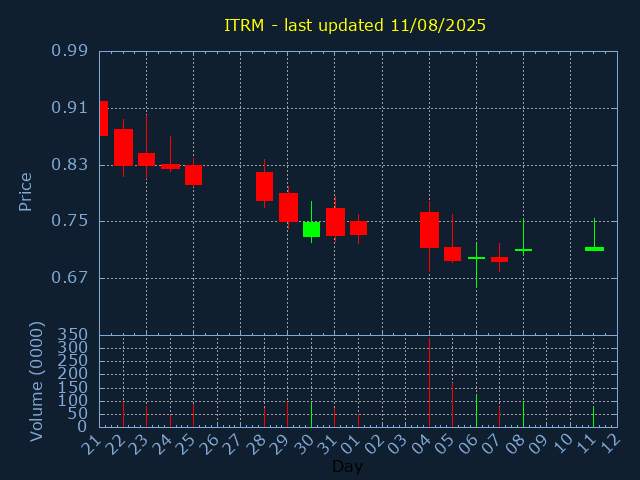The image size is (640, 480).
Task: Select the 0.91 price axis label
Action: [x=69, y=108]
